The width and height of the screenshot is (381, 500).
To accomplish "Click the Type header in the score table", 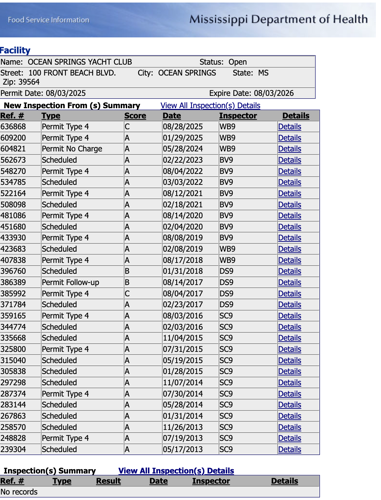I will click(51, 116).
